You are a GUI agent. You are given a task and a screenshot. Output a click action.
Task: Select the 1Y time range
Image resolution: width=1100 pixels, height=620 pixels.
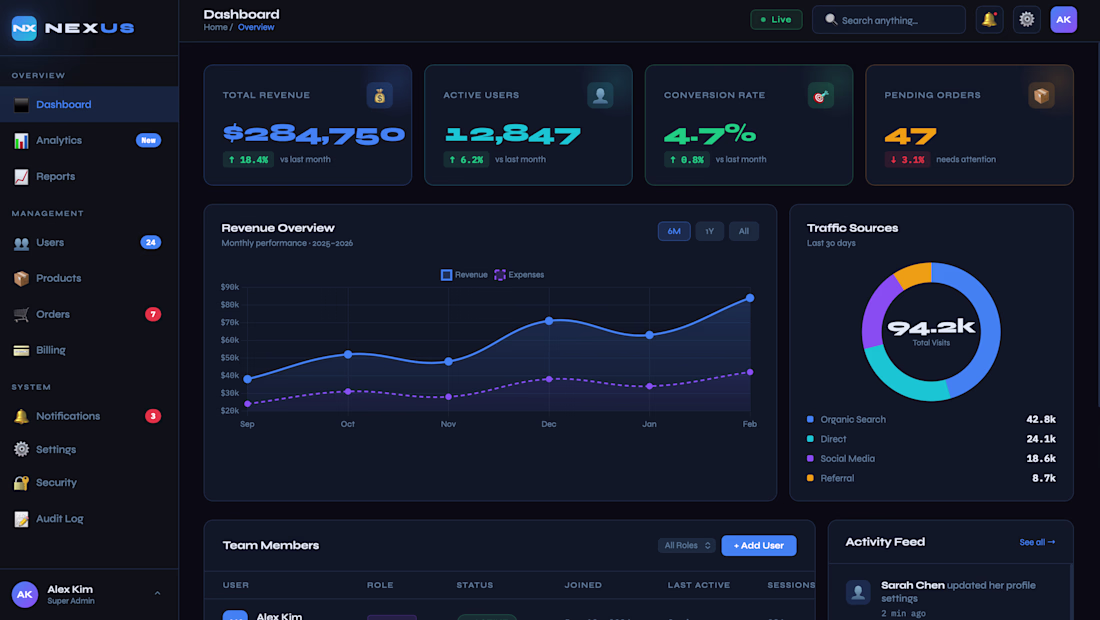709,231
